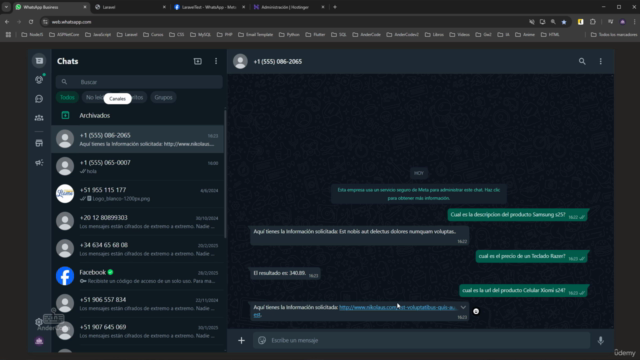Click avatar of +51 955 115 177 chat
This screenshot has width=640, height=360.
(65, 194)
